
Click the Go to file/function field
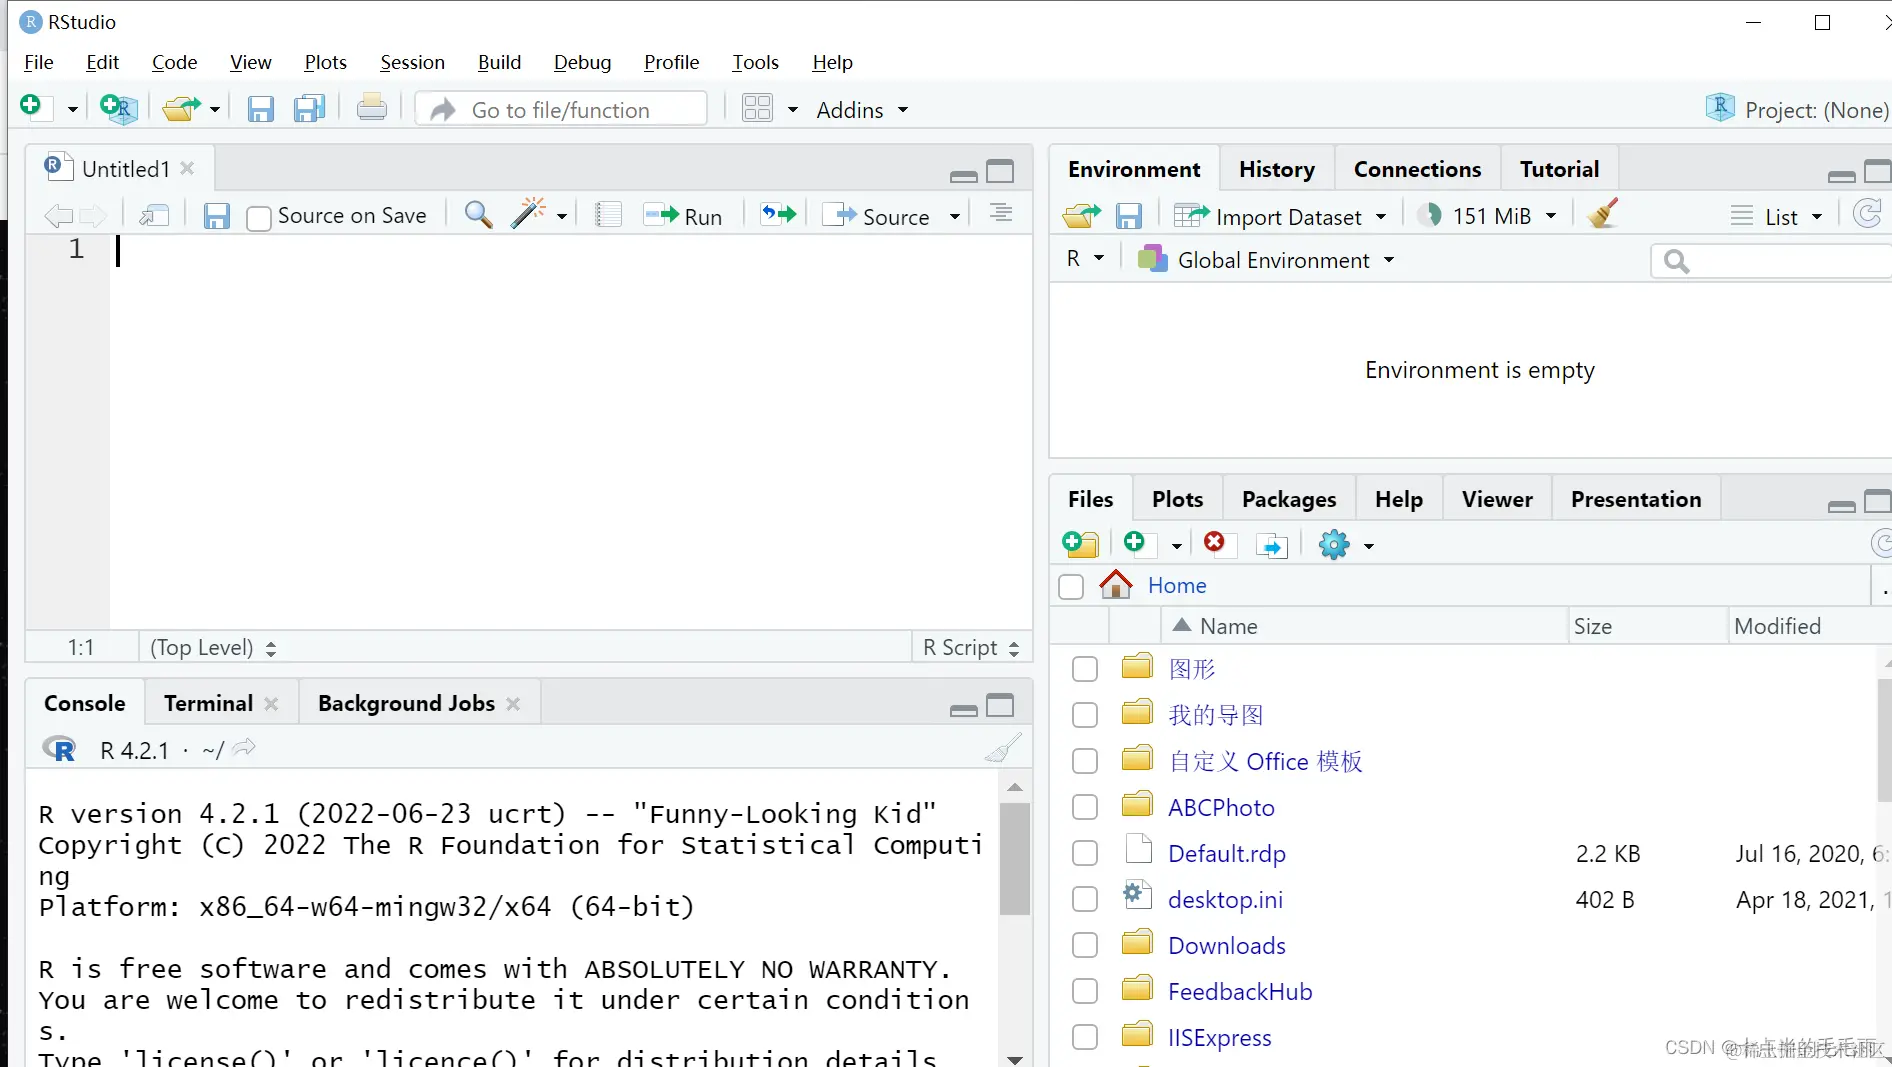click(561, 109)
